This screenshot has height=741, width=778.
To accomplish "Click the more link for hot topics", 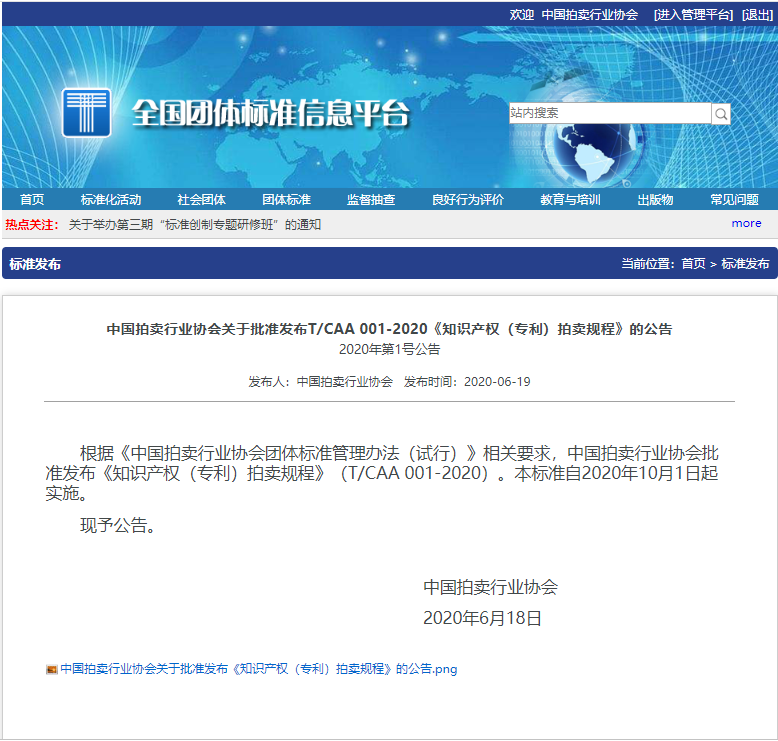I will (746, 223).
